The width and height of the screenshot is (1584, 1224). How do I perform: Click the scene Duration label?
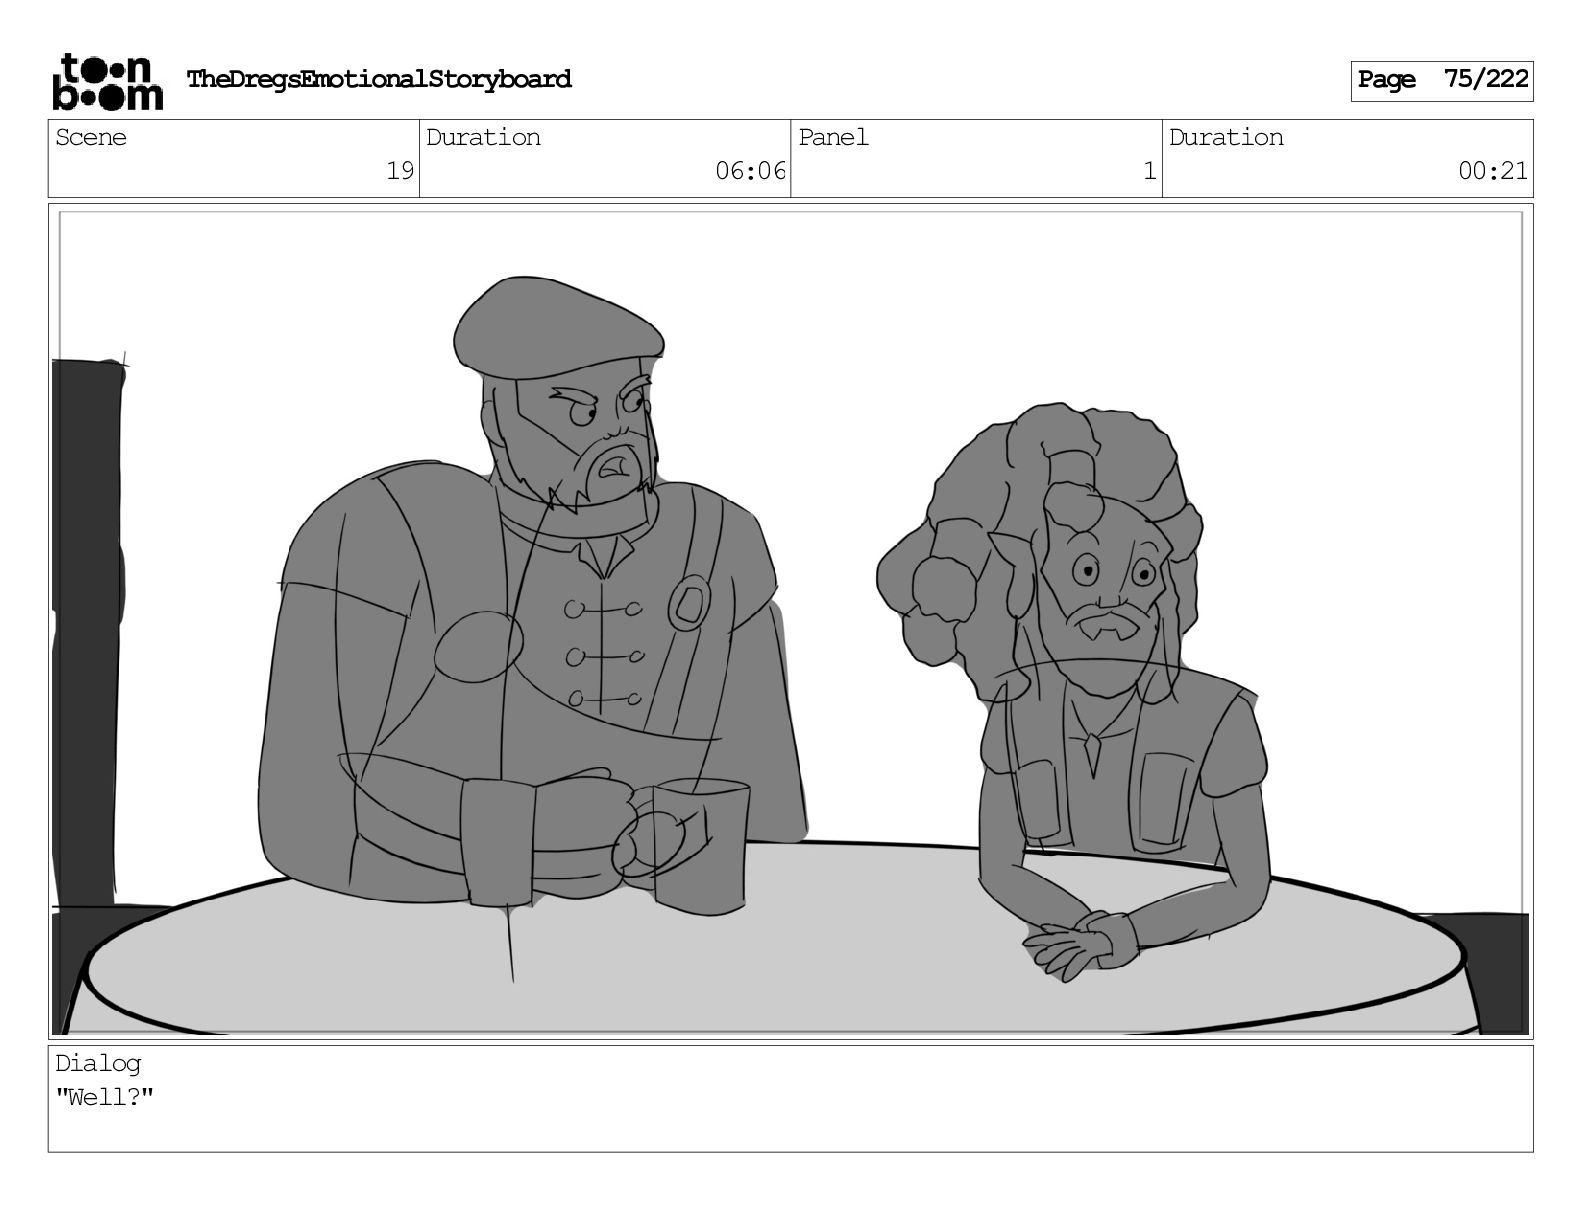pyautogui.click(x=483, y=137)
